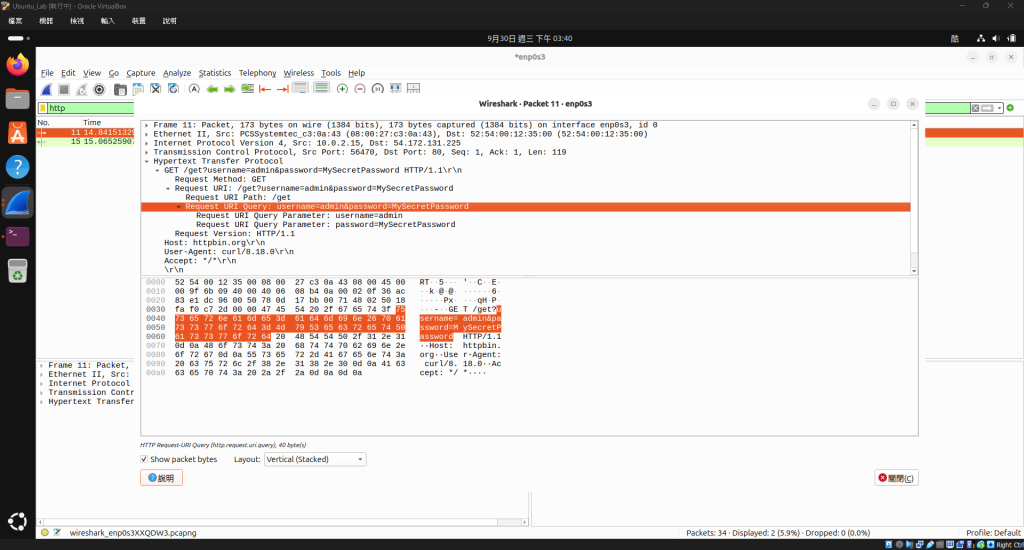This screenshot has width=1024, height=550.
Task: Click Profile: Default in status bar
Action: (x=993, y=532)
